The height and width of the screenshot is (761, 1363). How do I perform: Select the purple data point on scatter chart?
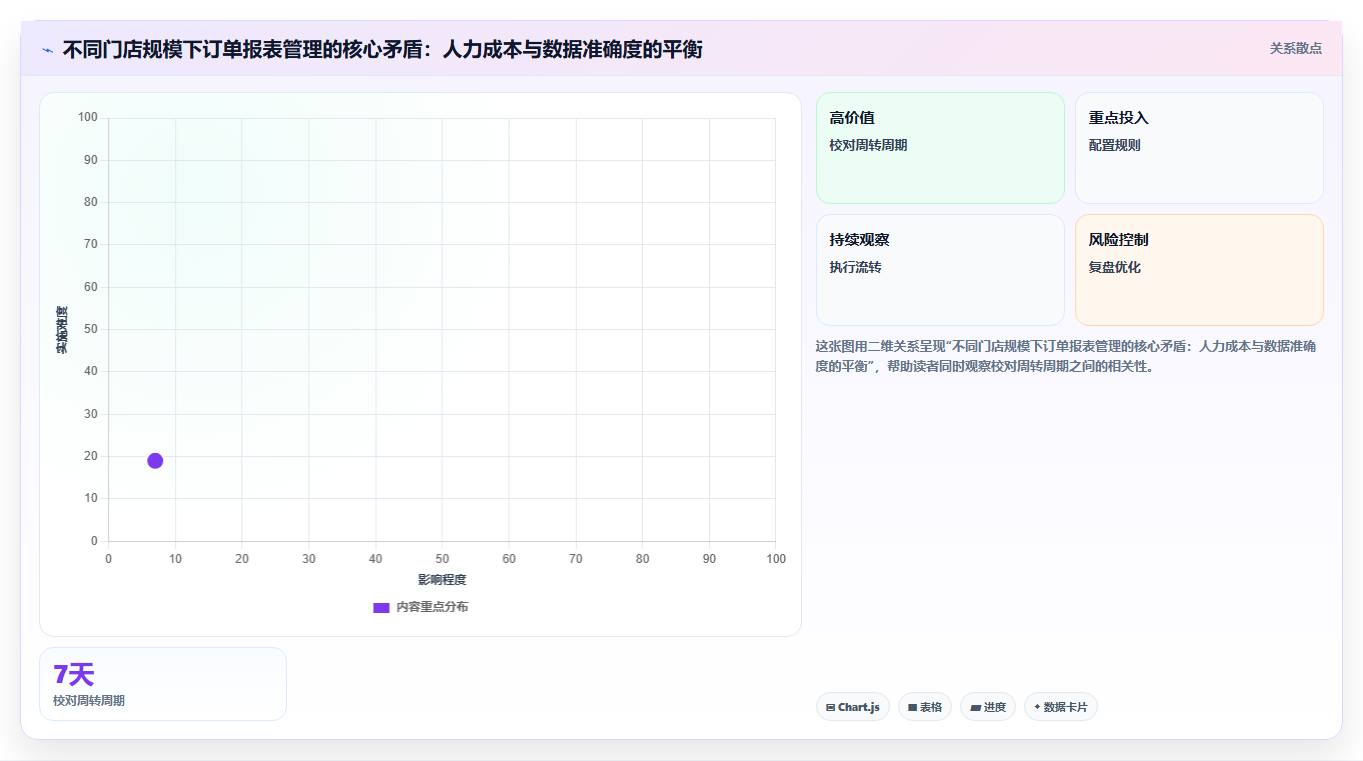click(155, 460)
